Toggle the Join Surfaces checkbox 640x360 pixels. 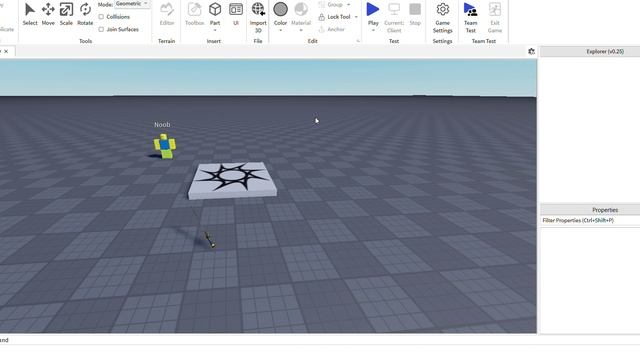pos(101,29)
